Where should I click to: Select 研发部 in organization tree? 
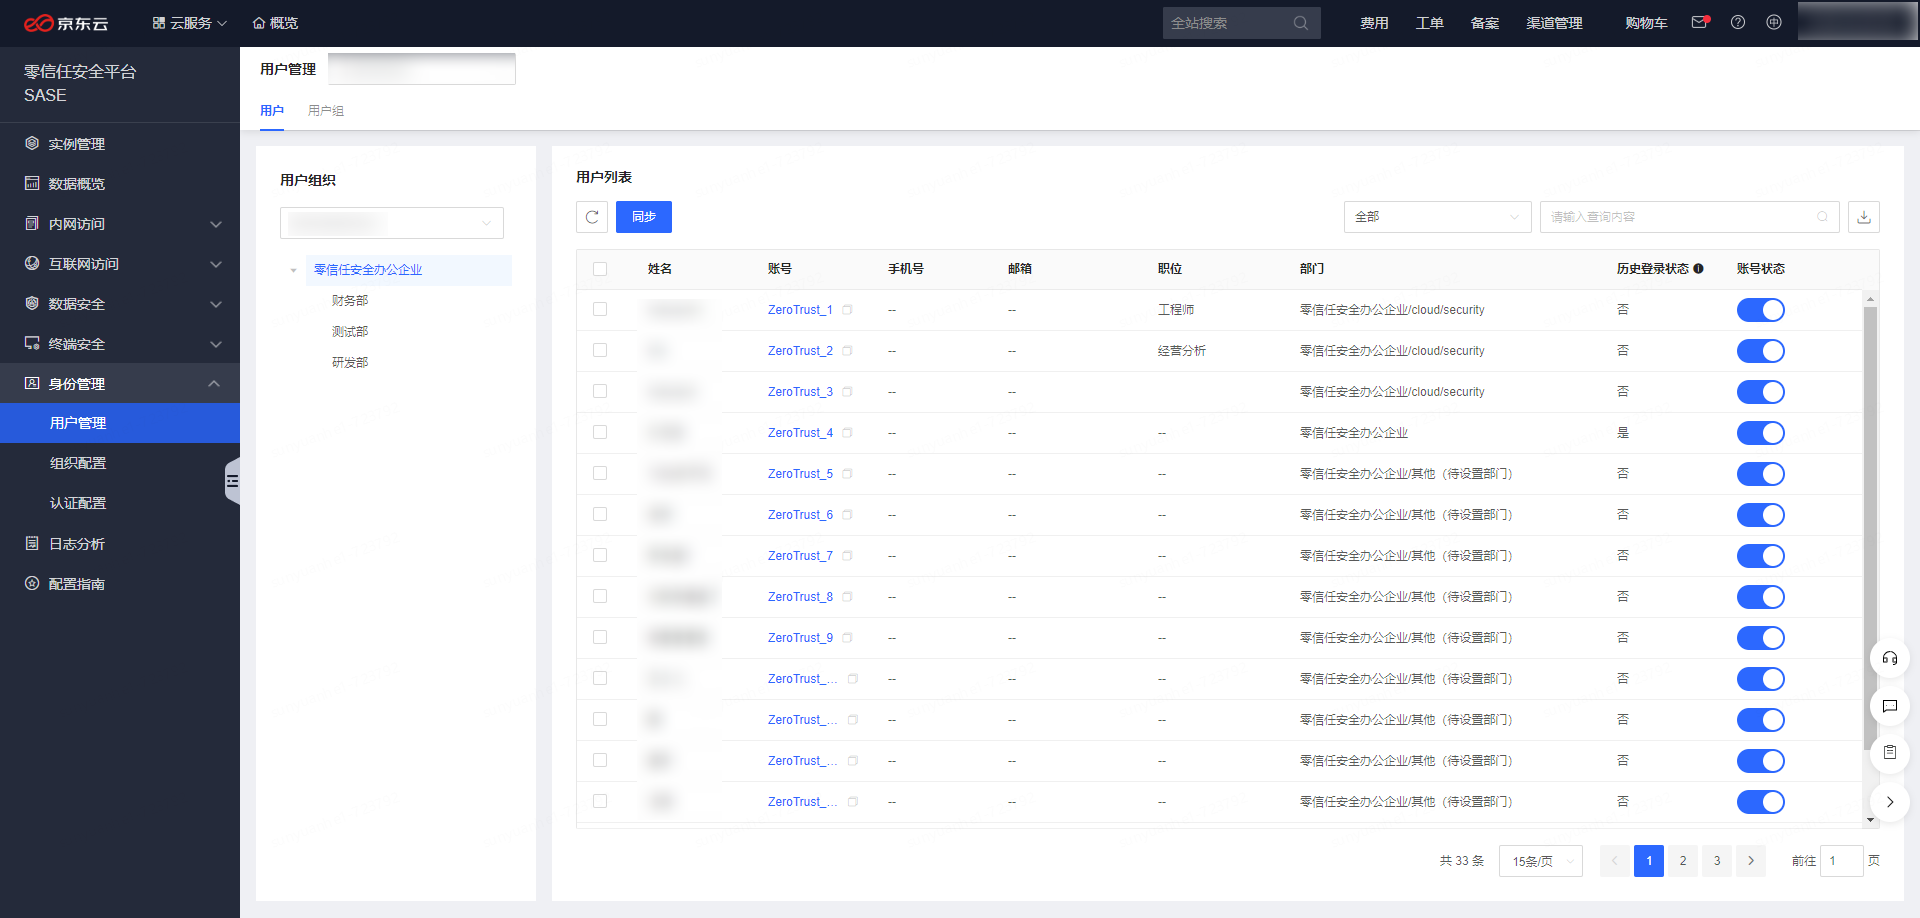[x=350, y=363]
